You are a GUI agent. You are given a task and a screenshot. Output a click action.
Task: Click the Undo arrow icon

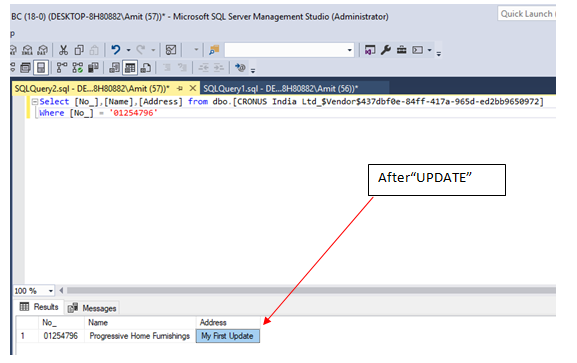click(x=116, y=50)
